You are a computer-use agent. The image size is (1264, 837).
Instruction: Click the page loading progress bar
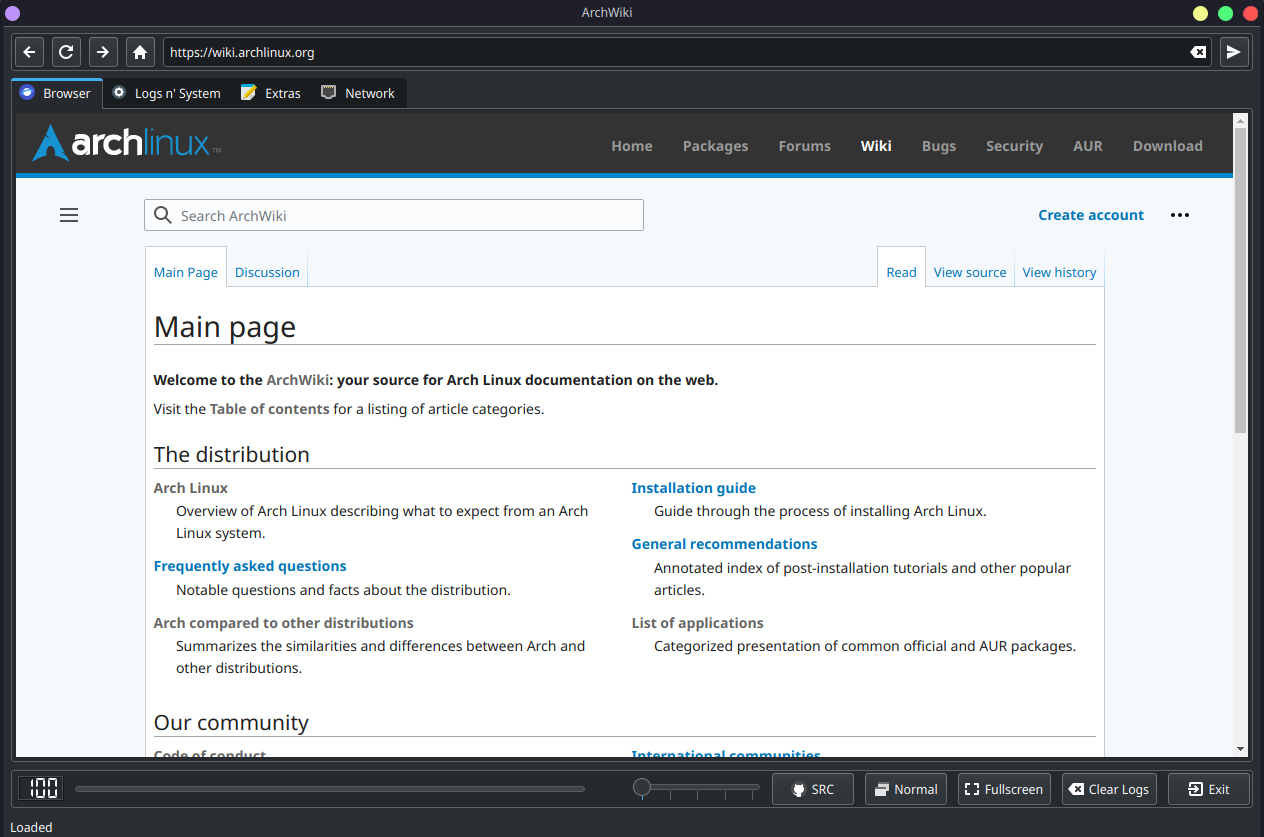330,789
